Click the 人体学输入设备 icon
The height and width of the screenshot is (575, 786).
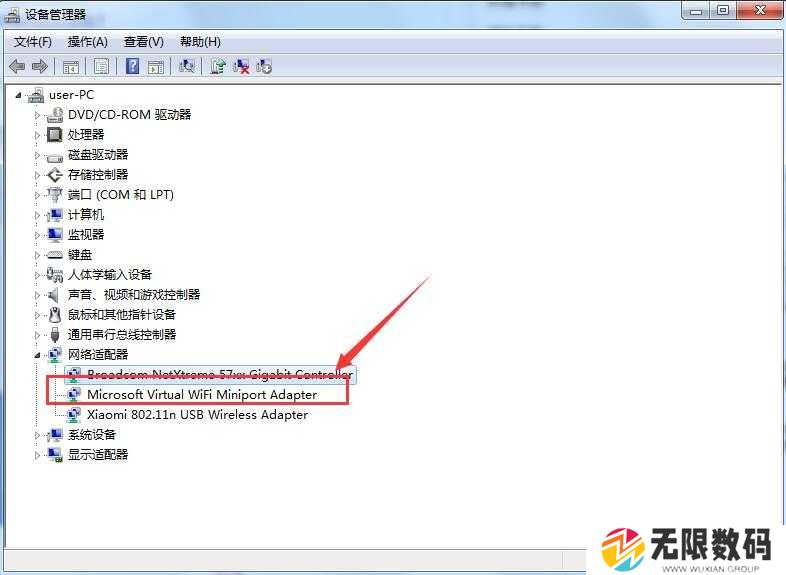coord(55,275)
